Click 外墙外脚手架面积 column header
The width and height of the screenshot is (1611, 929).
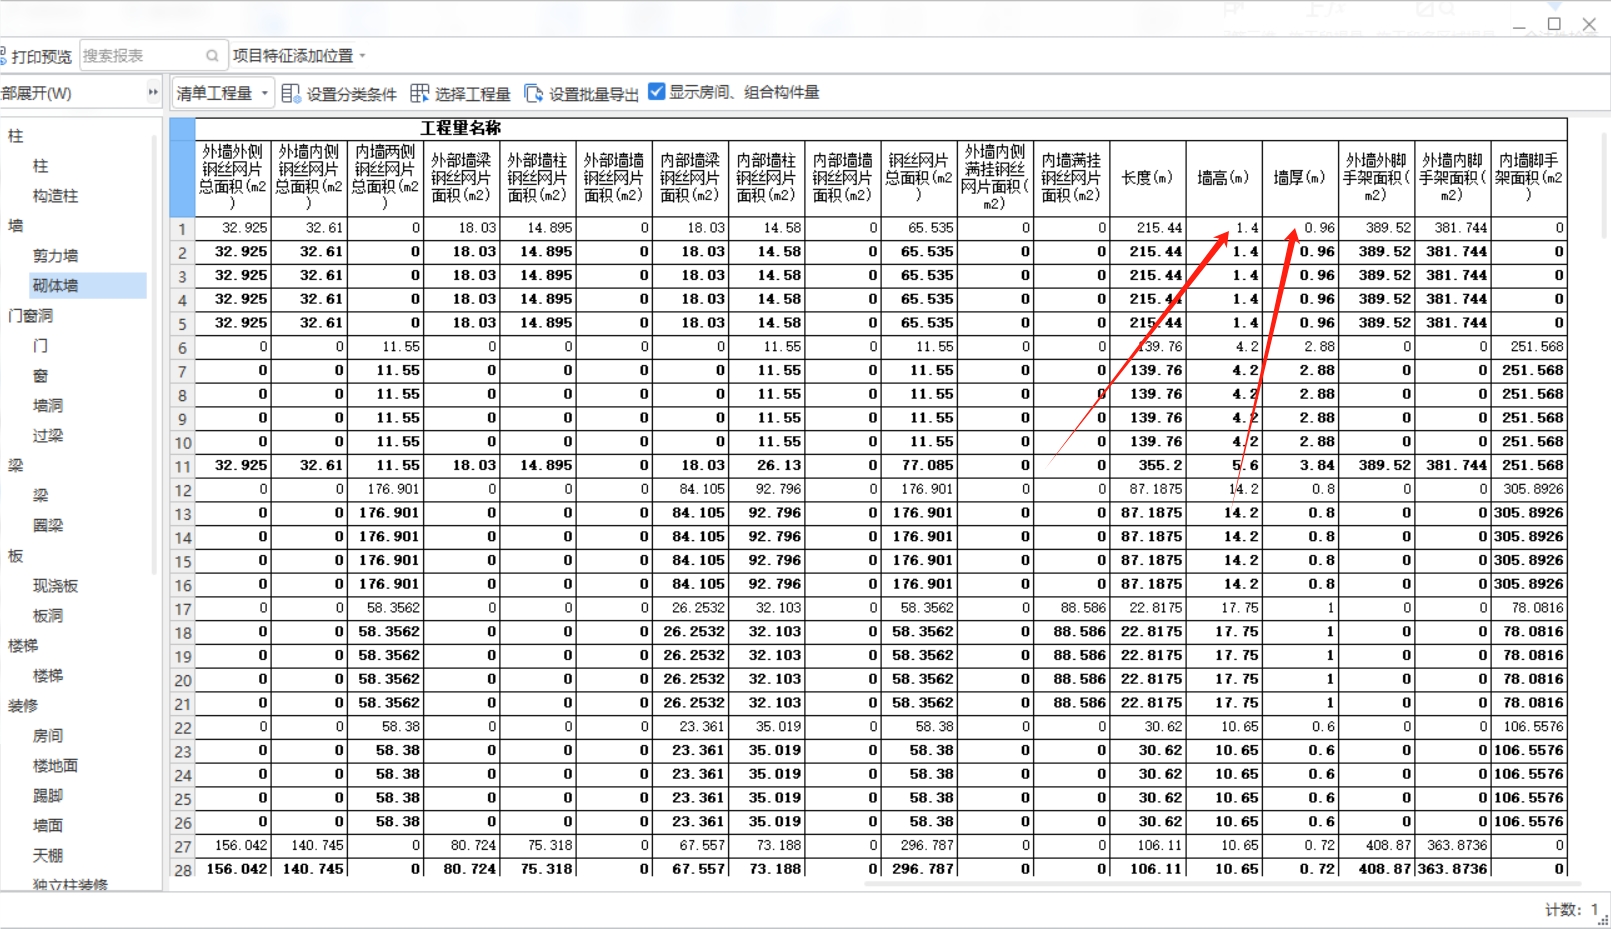tap(1377, 177)
